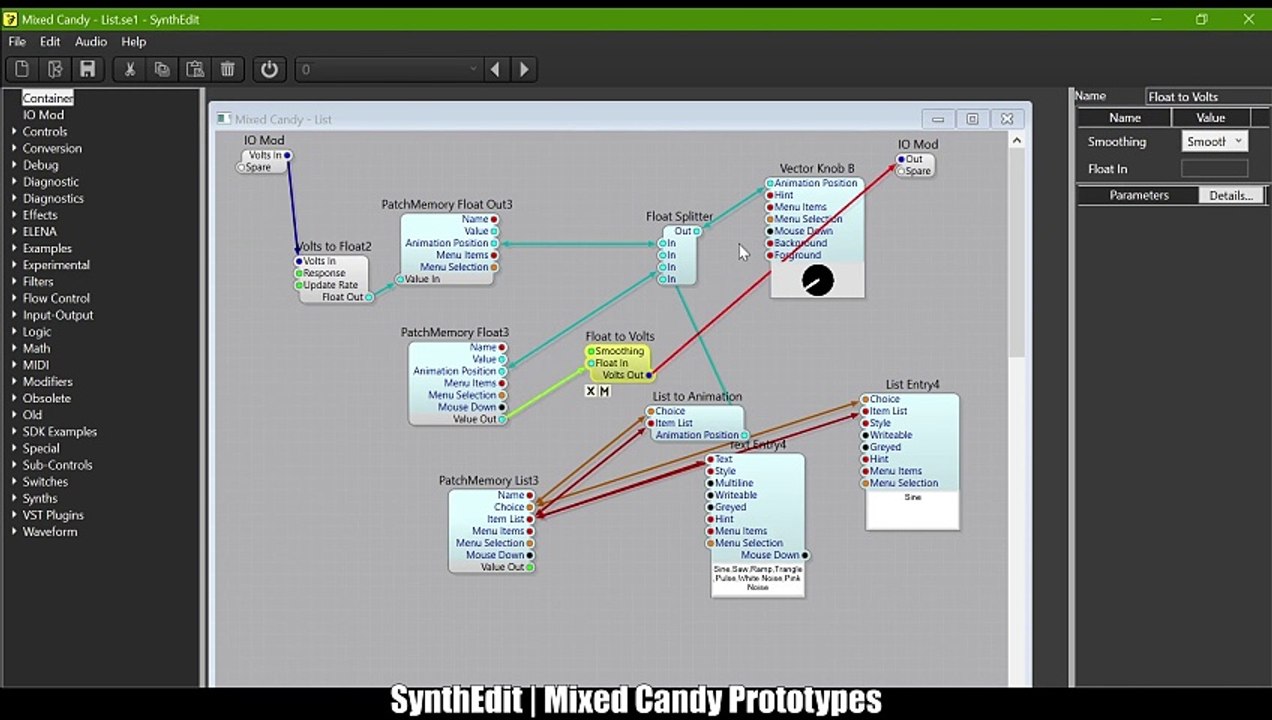Click the Text Entry4 waveform list text box
The image size is (1272, 720).
757,579
